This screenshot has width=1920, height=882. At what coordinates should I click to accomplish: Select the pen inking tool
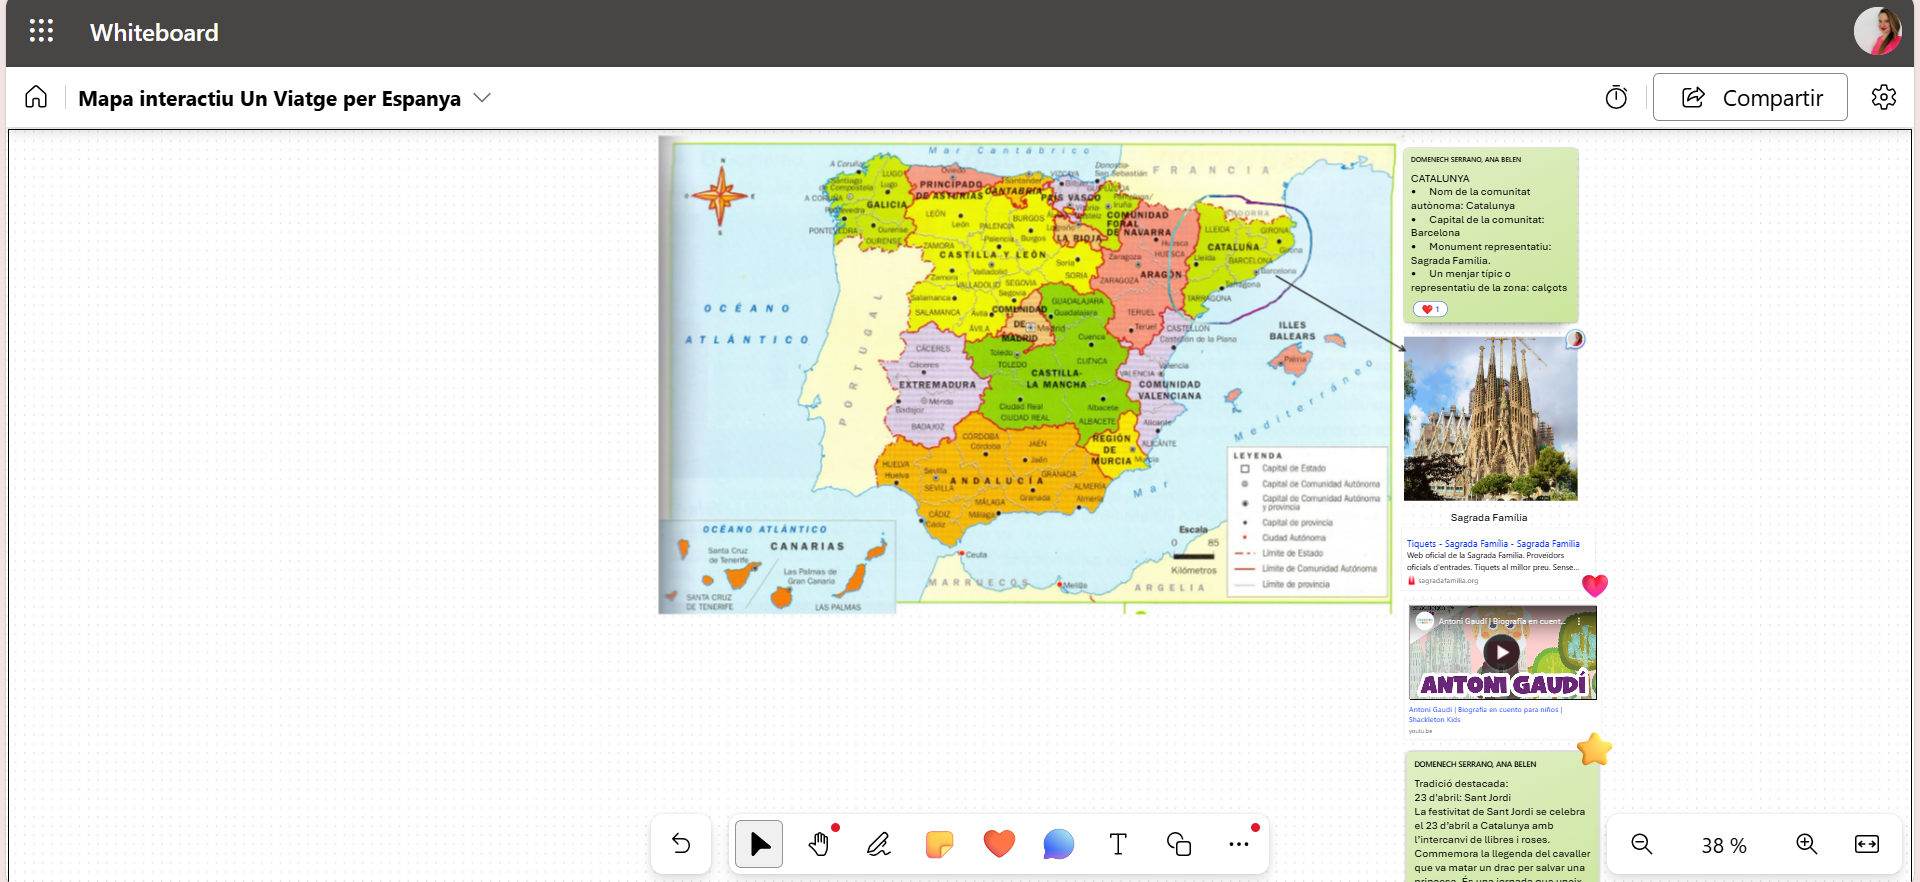point(879,844)
